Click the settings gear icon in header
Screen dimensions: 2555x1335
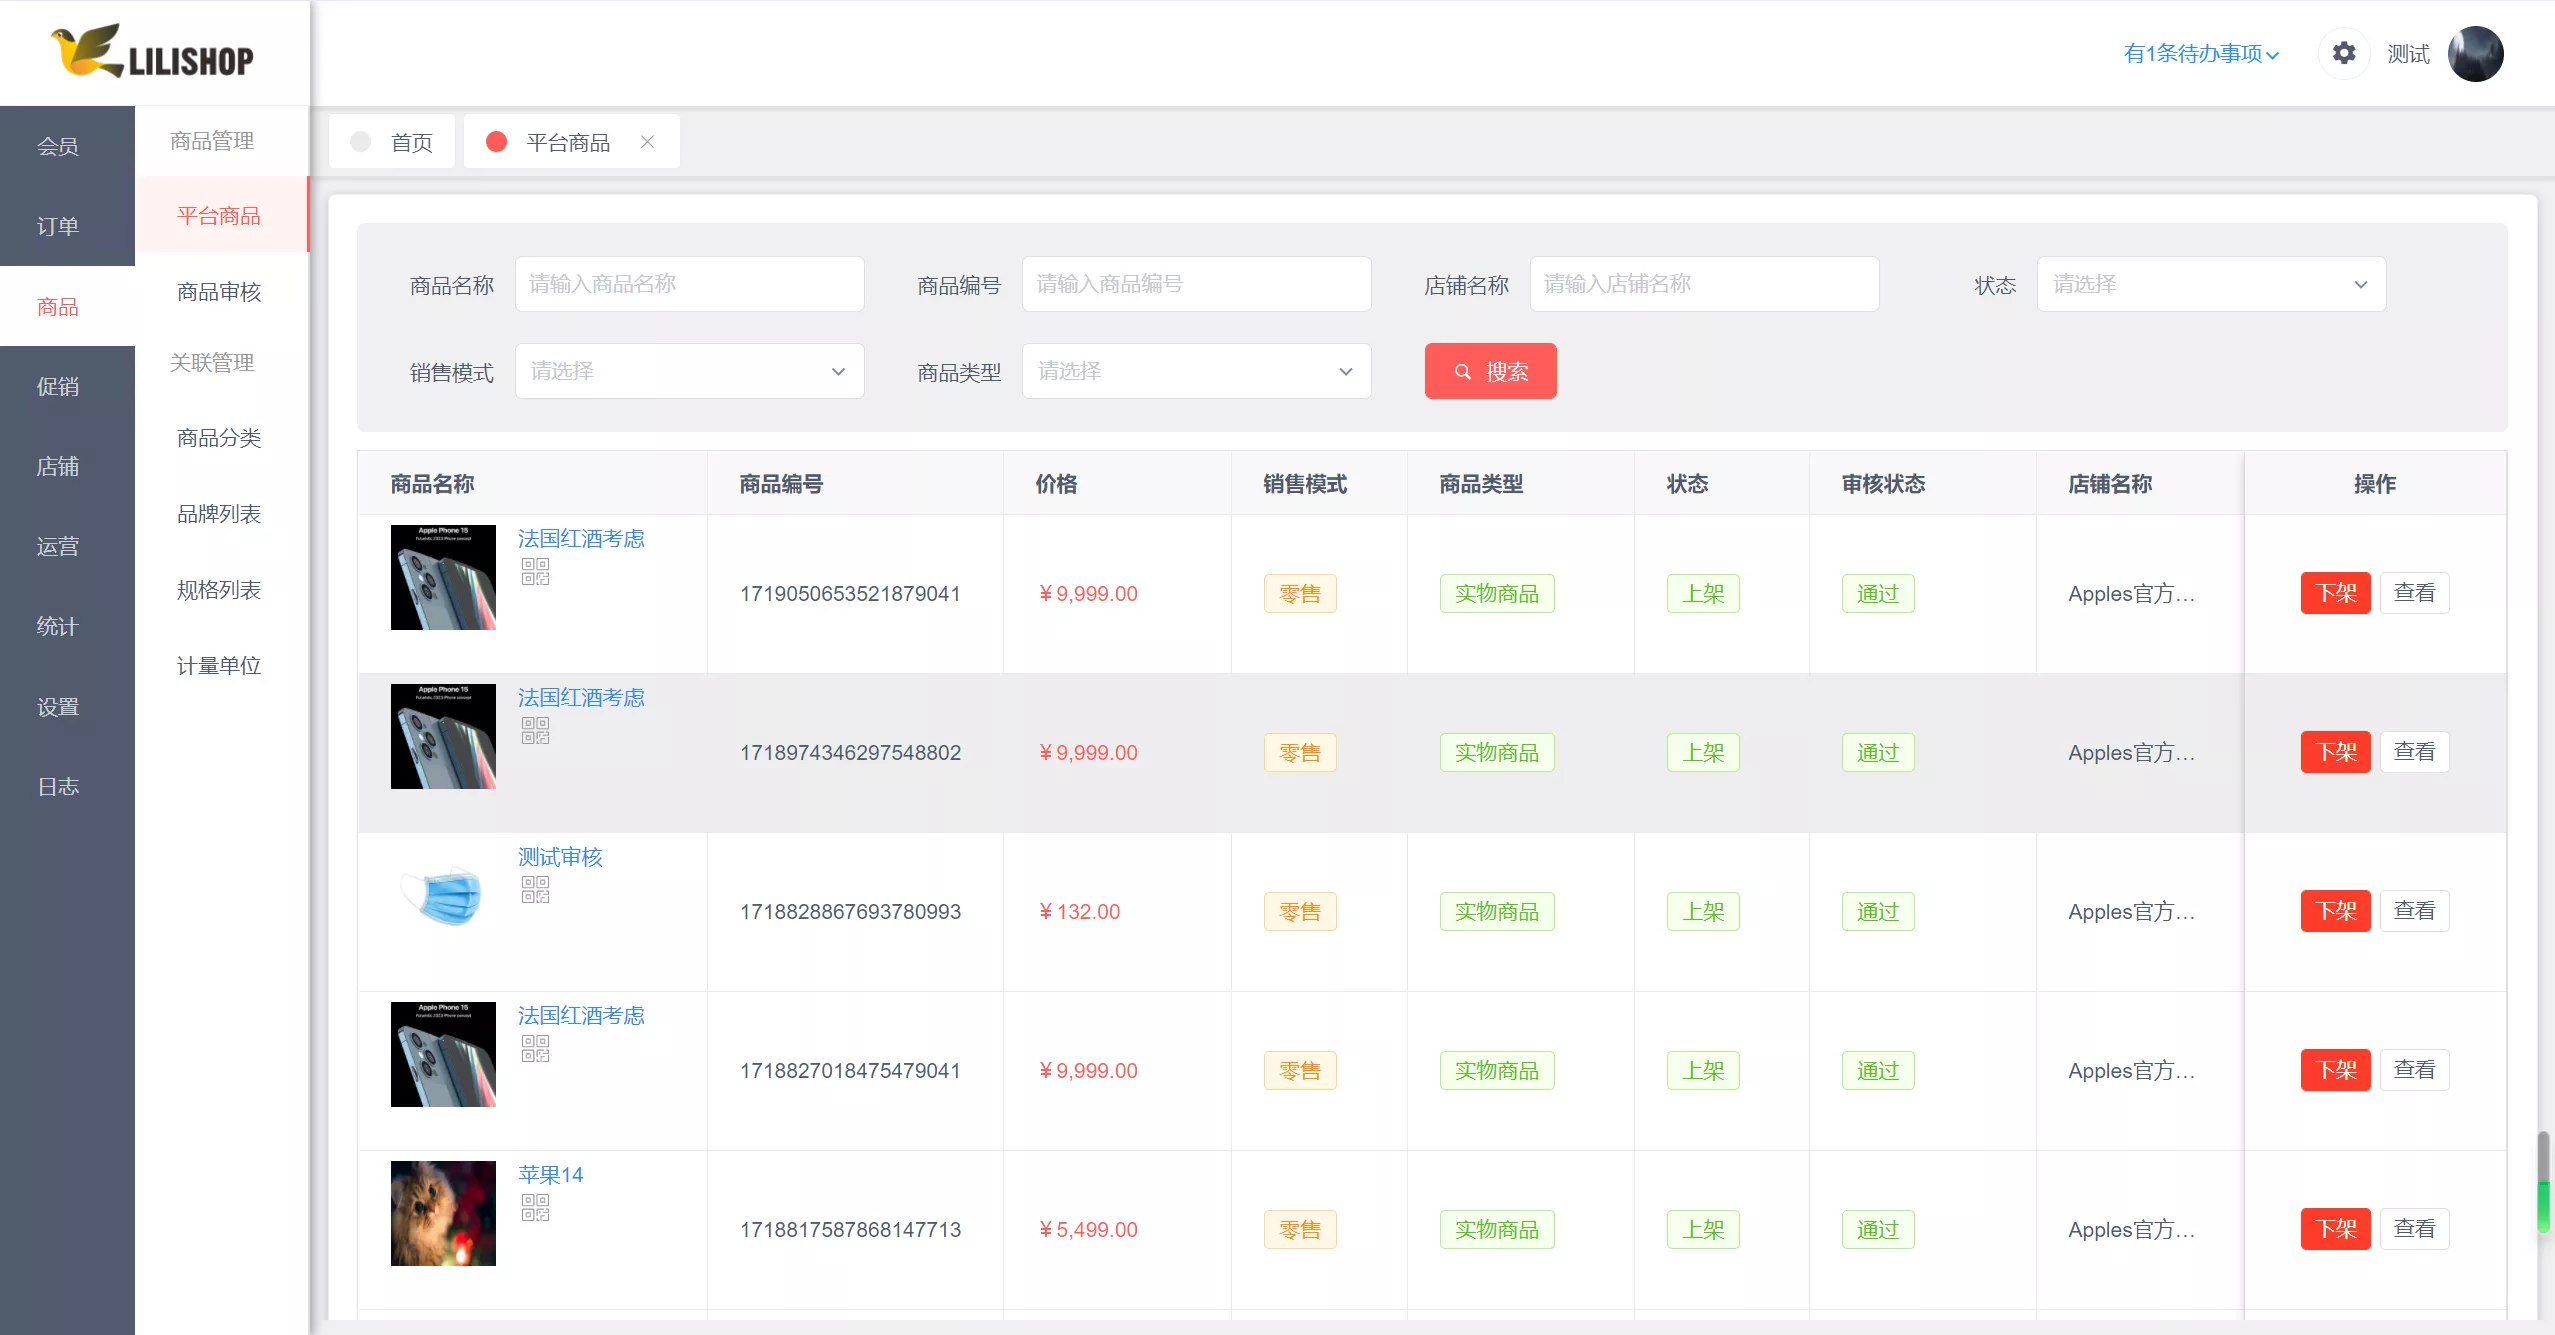pos(2343,53)
